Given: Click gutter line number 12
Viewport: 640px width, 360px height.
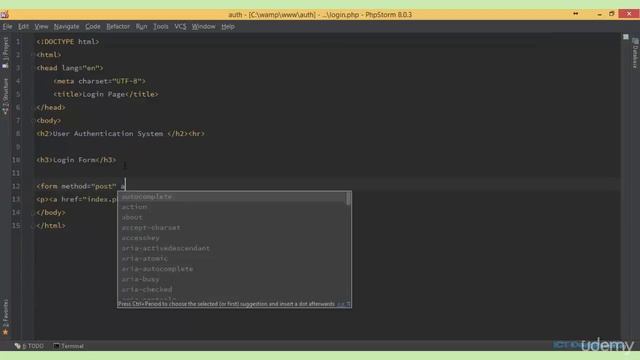Looking at the screenshot, I should click(16, 186).
